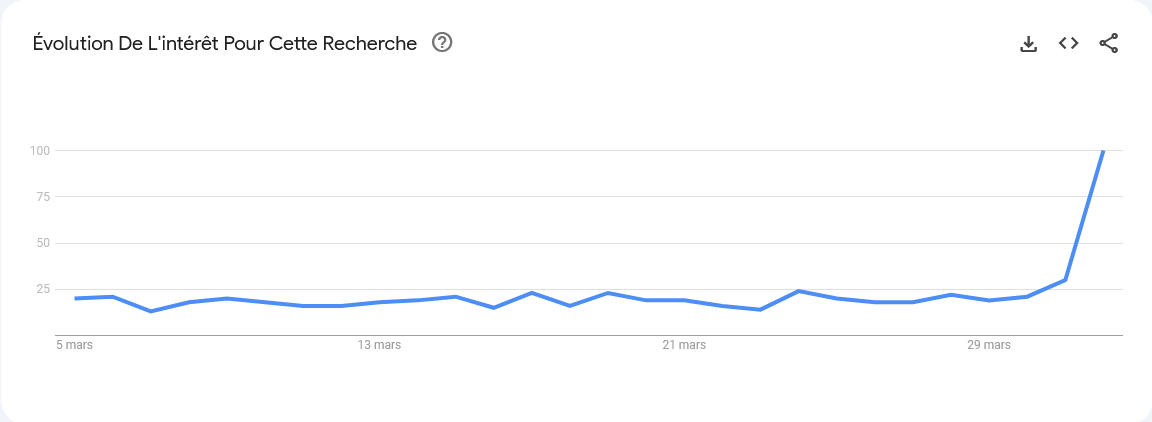
Task: Click the 50 label on the vertical axis
Action: [x=42, y=243]
